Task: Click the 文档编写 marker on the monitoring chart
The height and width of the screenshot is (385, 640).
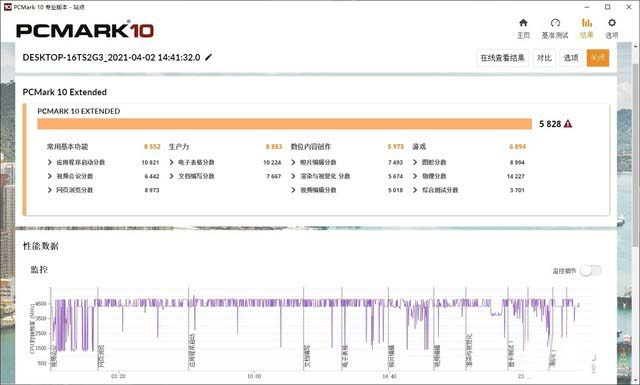Action: coord(307,355)
